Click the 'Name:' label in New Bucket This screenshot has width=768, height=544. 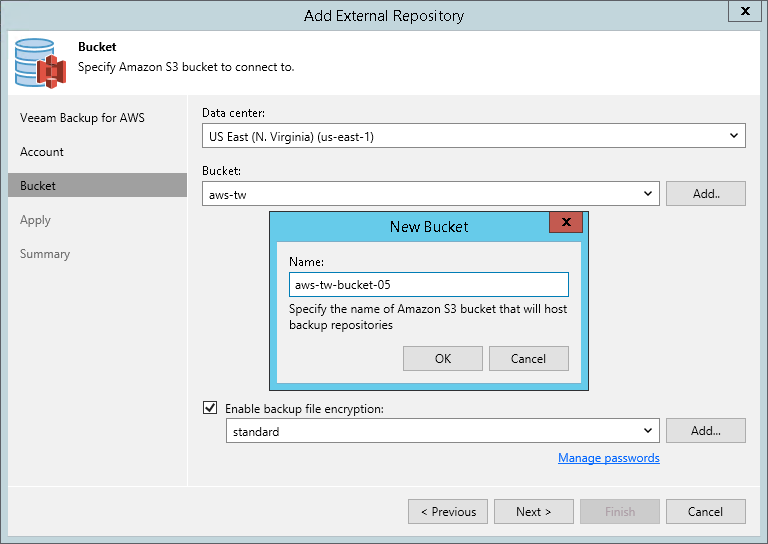pos(306,262)
